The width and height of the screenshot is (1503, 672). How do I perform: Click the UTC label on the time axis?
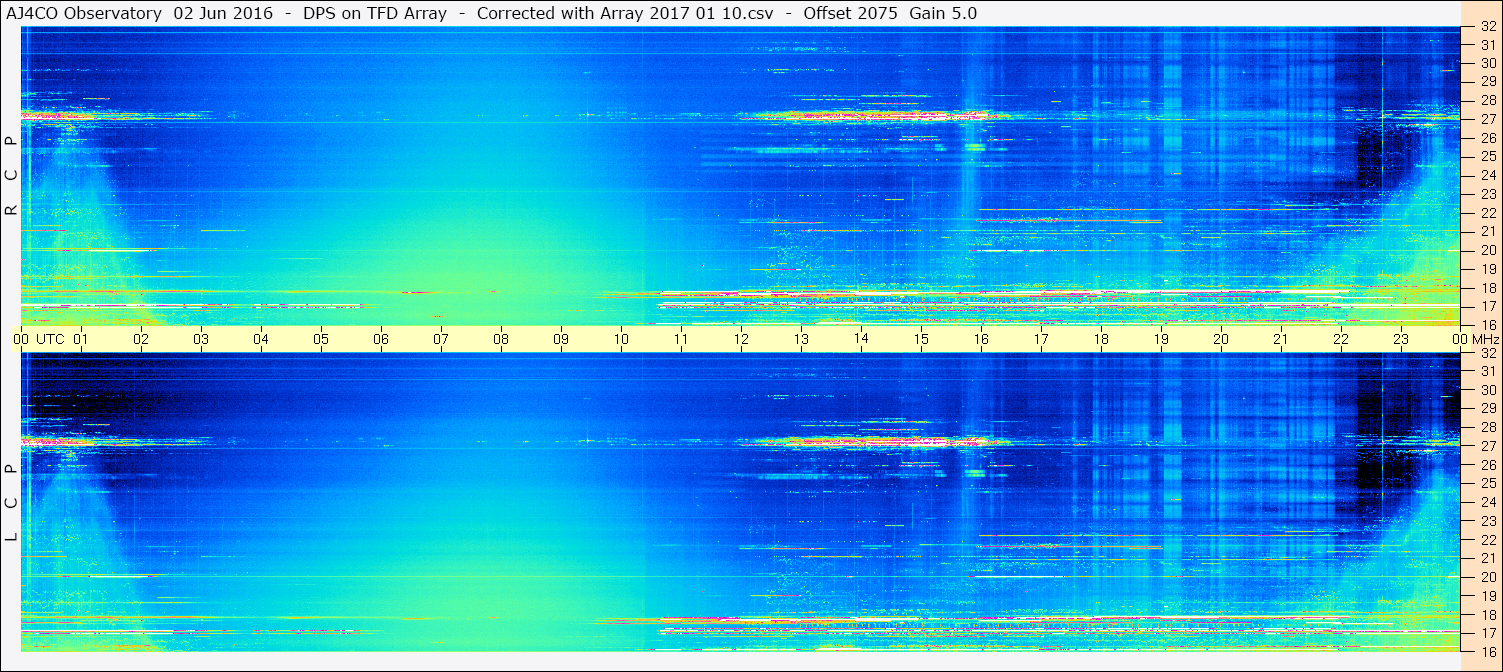pos(50,339)
